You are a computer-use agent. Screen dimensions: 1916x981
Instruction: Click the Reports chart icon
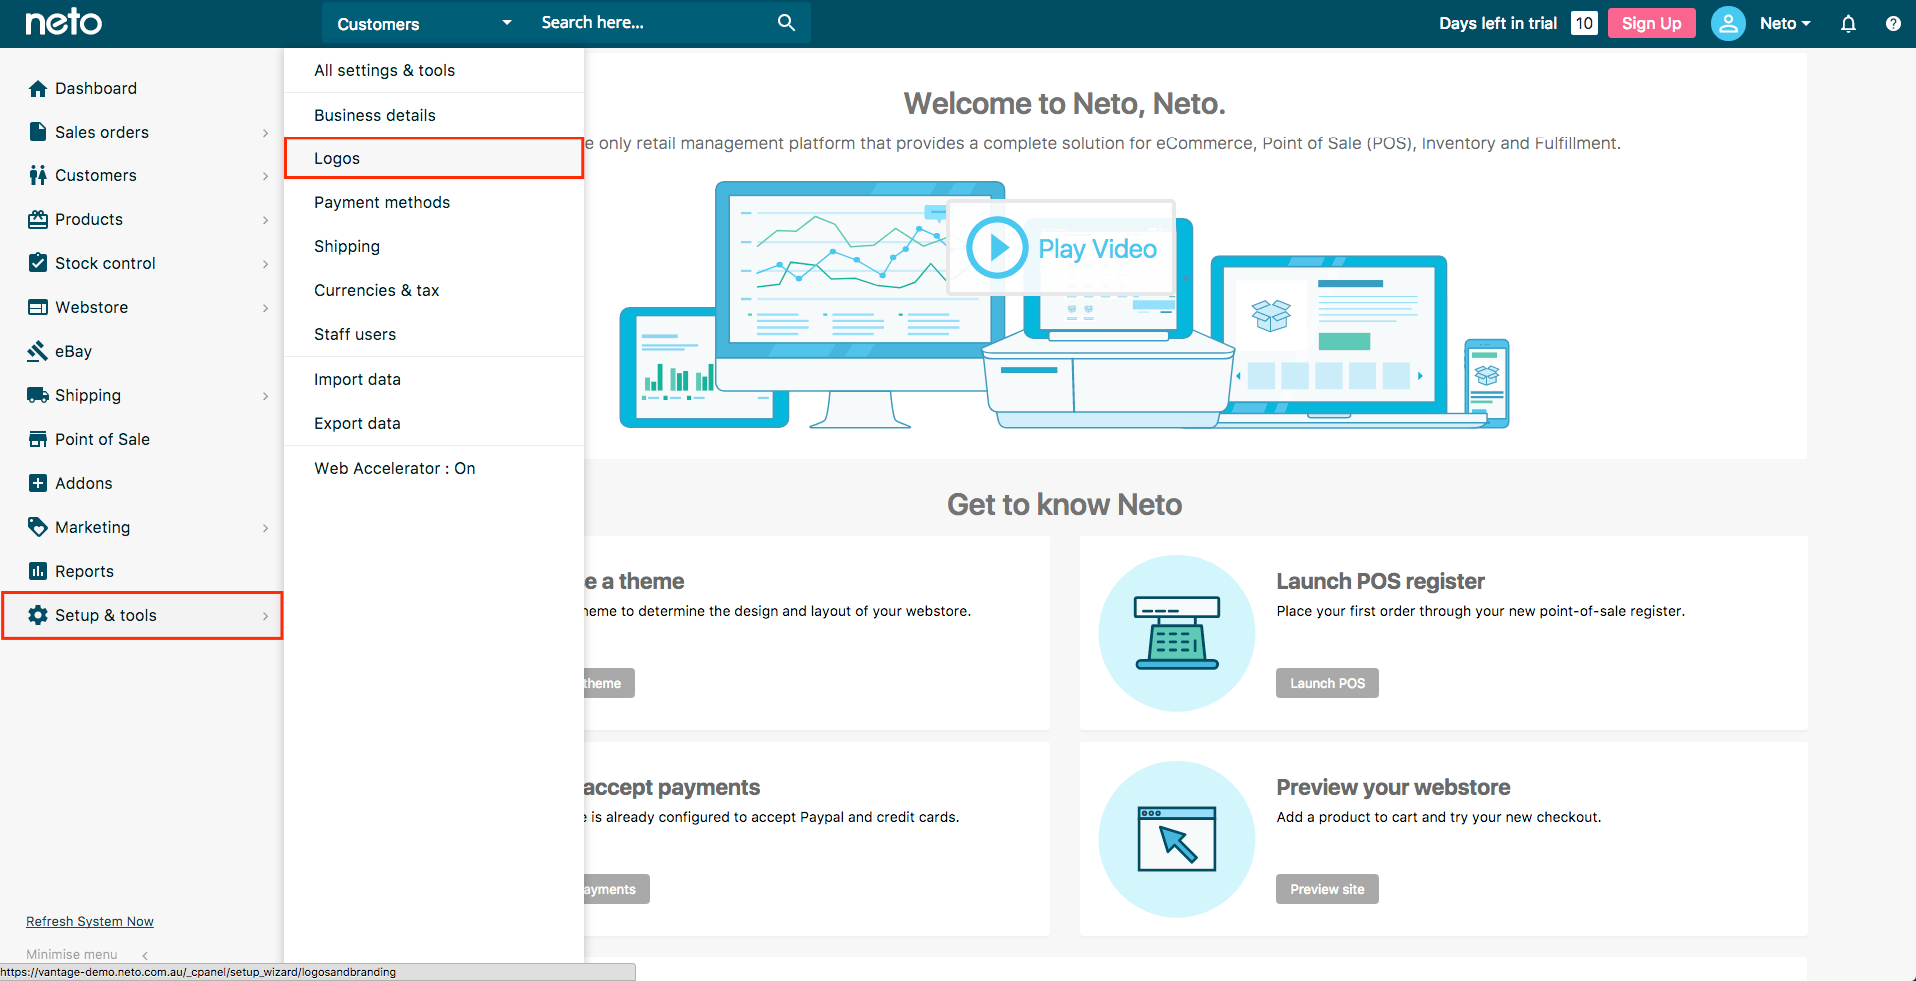pos(38,571)
